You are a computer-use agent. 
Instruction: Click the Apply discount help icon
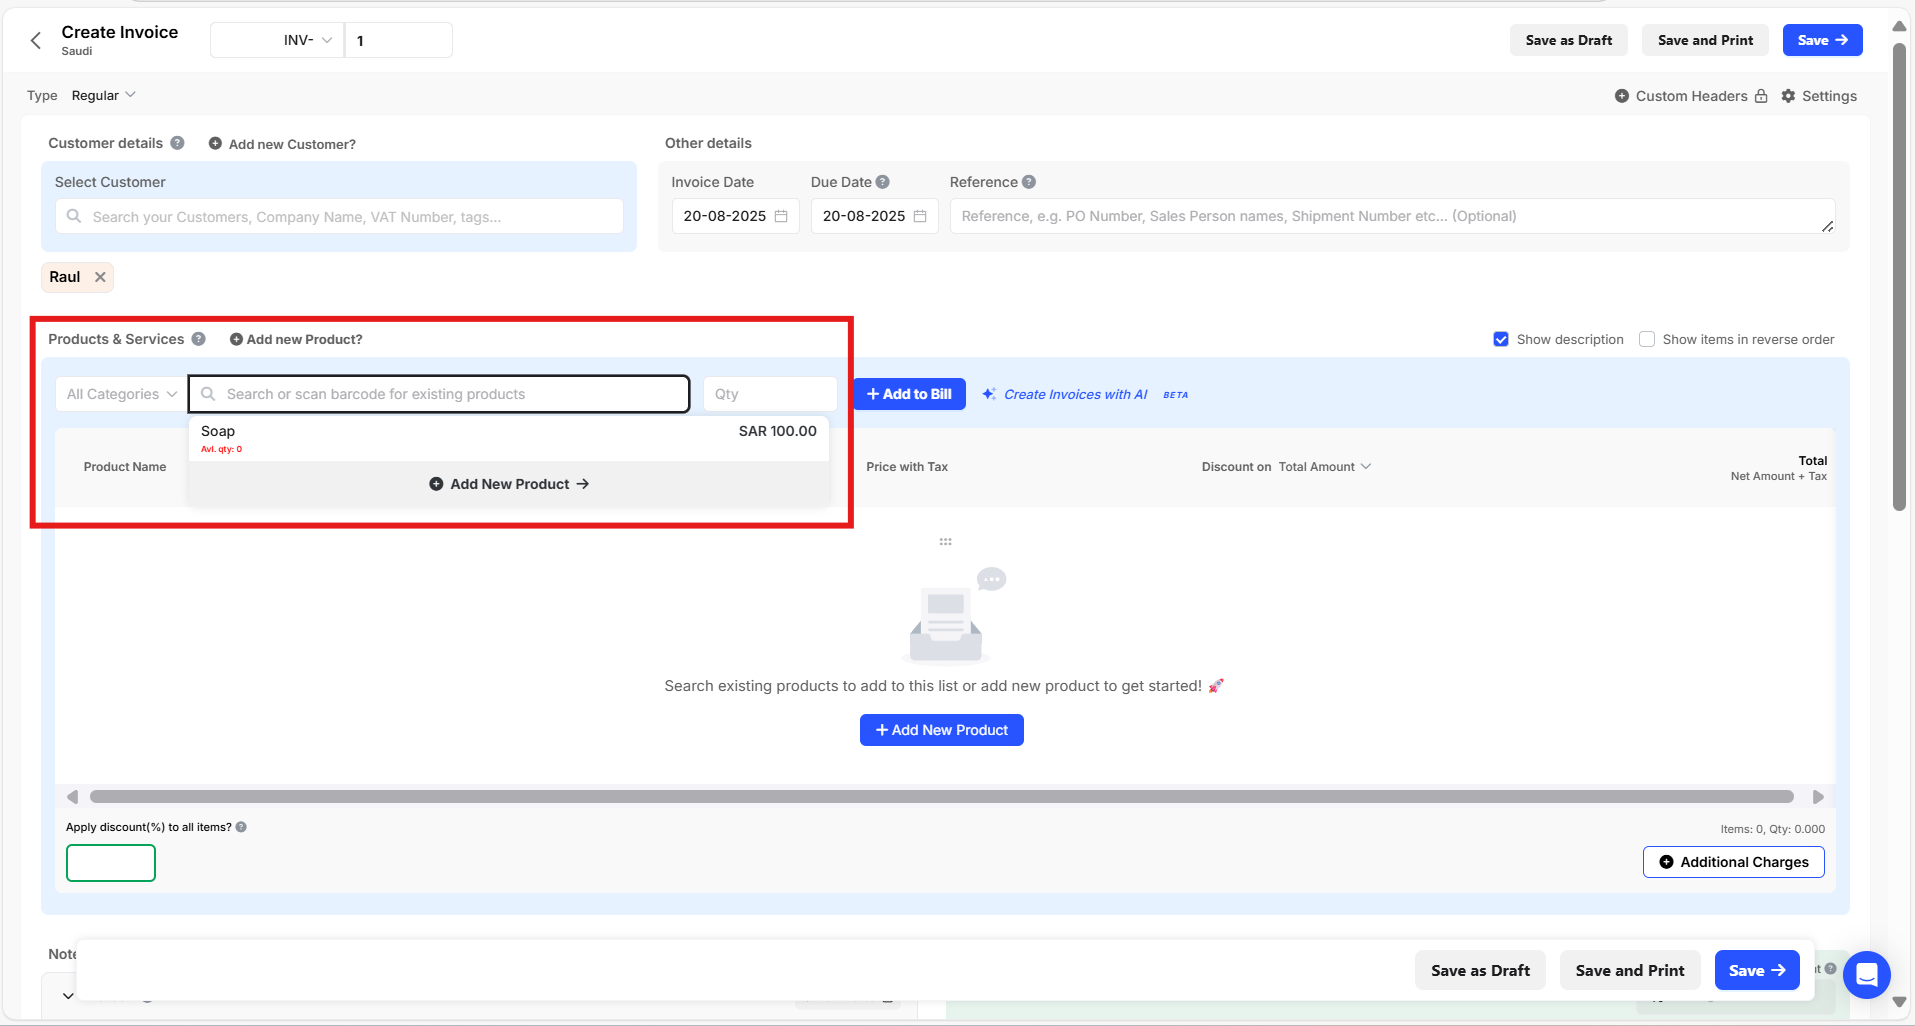pyautogui.click(x=241, y=827)
